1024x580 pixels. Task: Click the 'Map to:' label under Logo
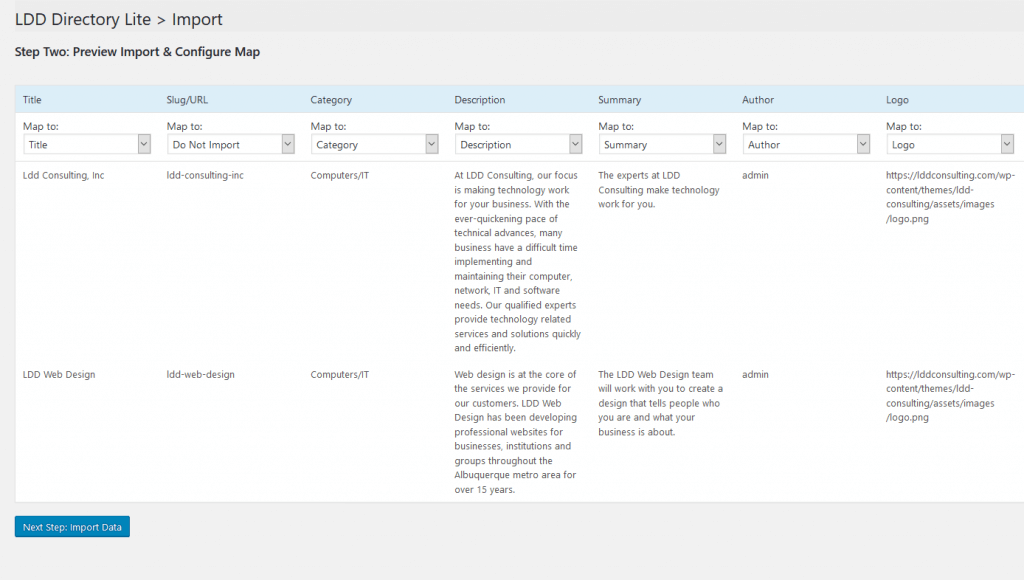(904, 126)
